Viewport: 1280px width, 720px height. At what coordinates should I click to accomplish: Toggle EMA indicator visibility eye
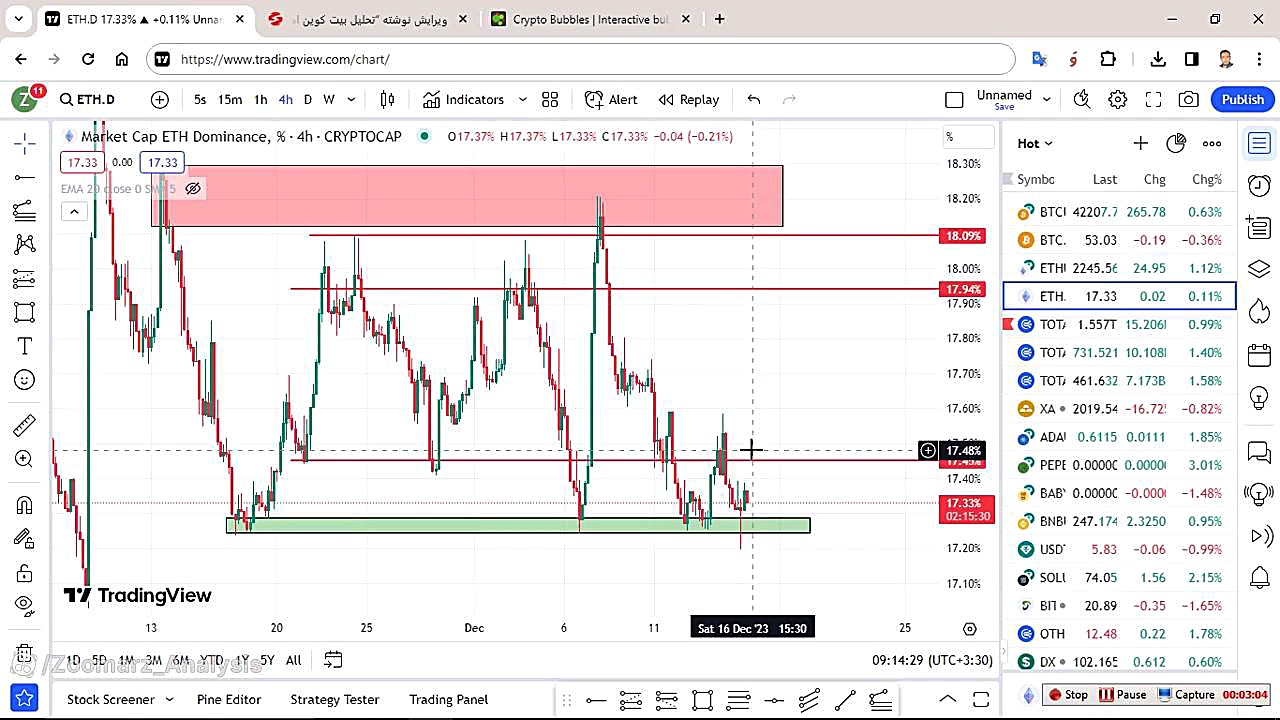pos(193,188)
